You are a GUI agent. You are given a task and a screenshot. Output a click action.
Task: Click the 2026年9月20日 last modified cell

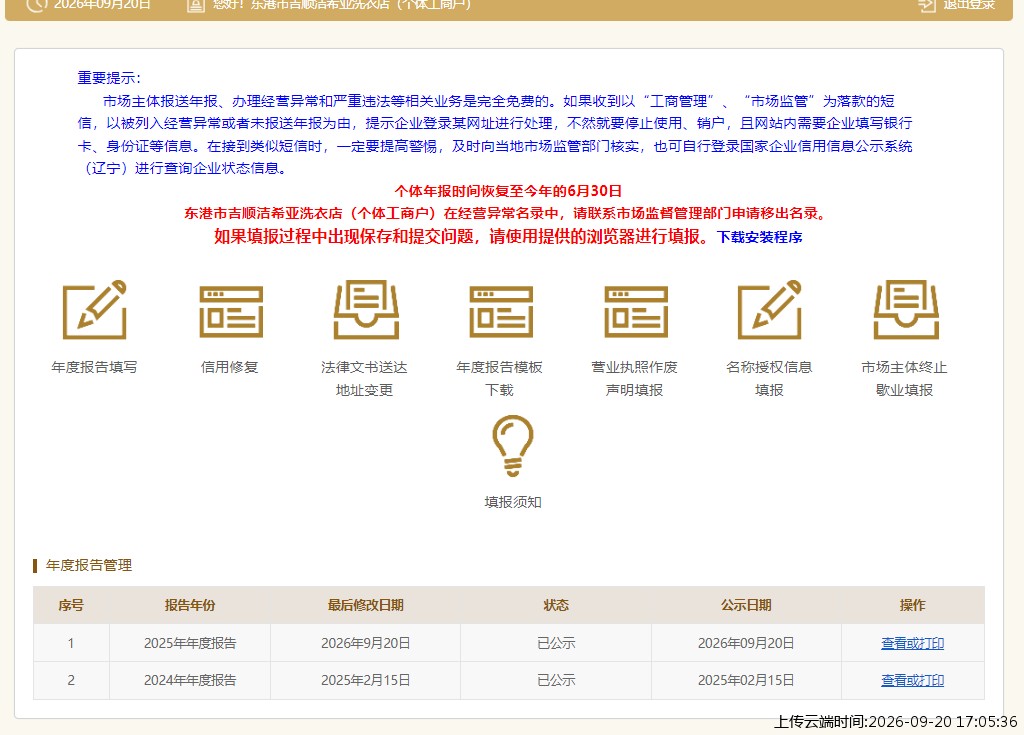(366, 644)
